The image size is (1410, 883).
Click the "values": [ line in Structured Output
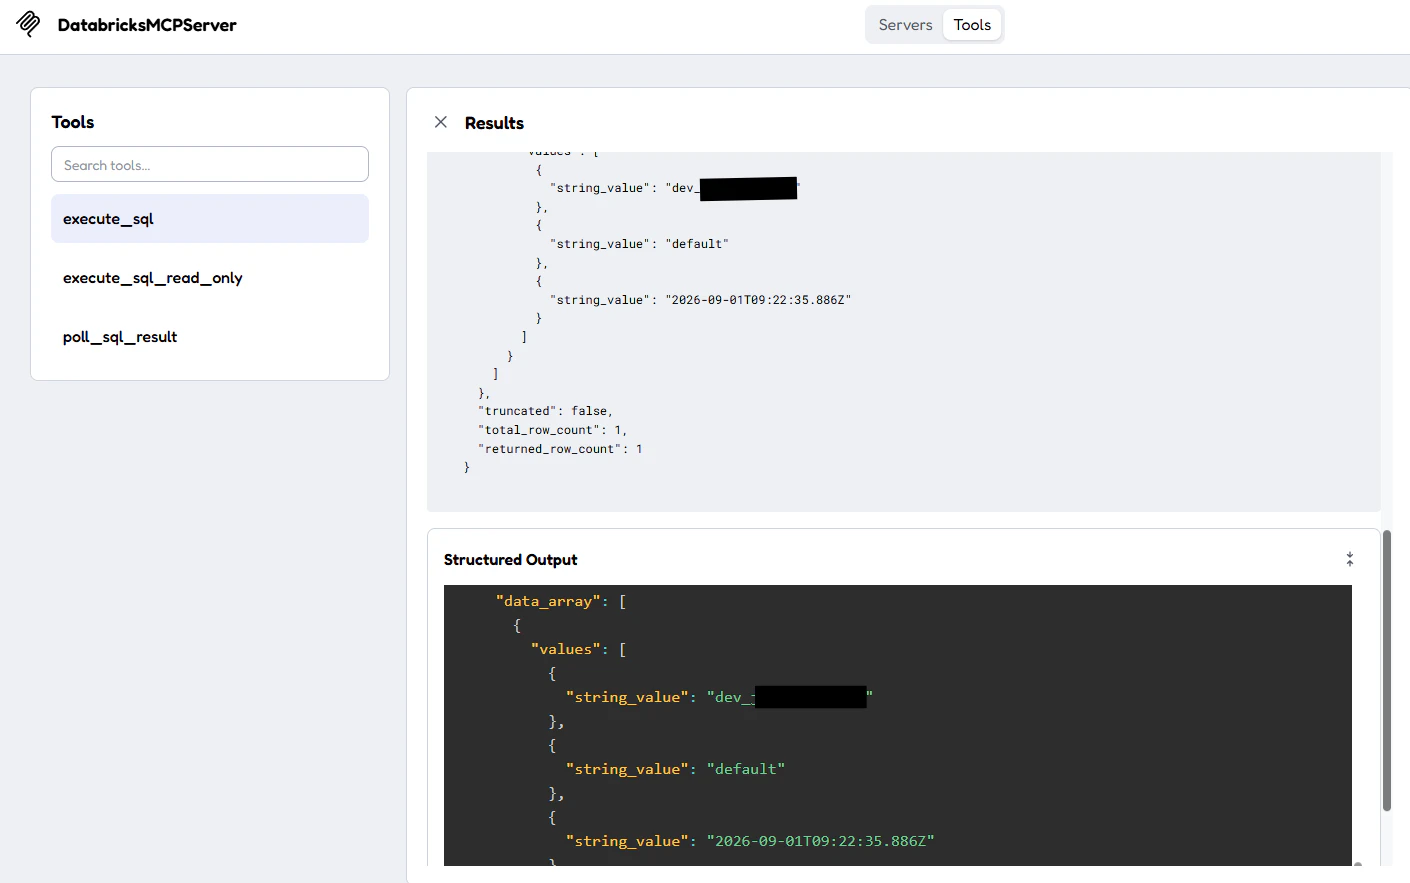pyautogui.click(x=579, y=649)
